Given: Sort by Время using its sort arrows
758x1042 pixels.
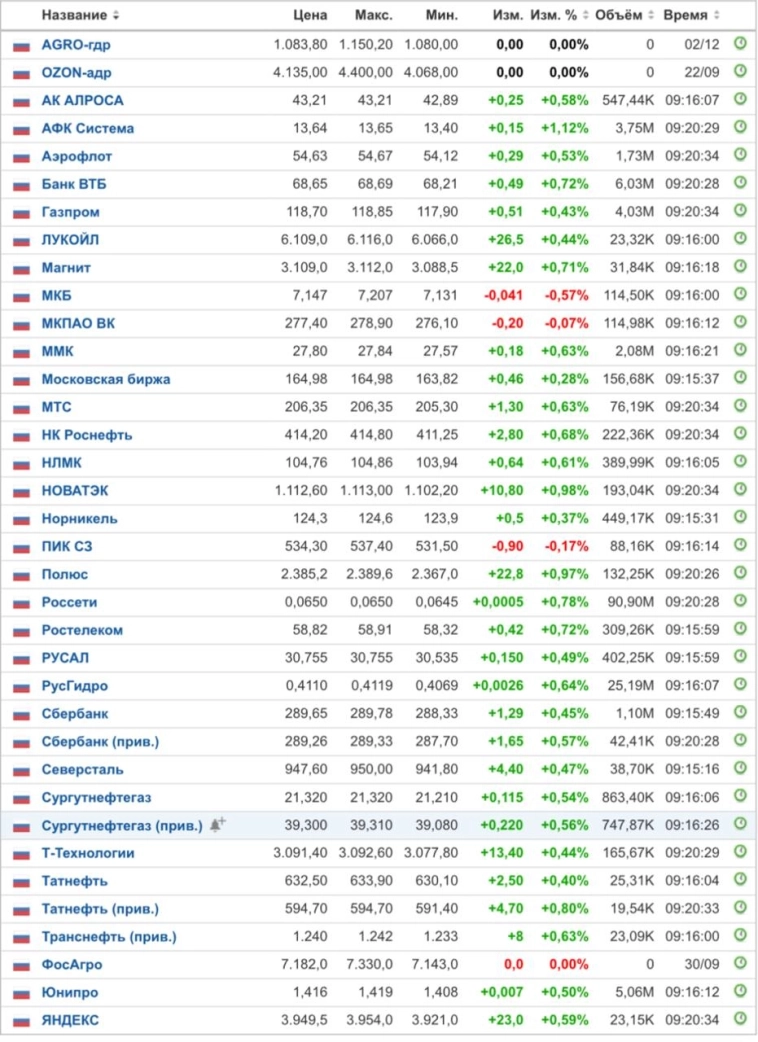Looking at the screenshot, I should point(717,16).
